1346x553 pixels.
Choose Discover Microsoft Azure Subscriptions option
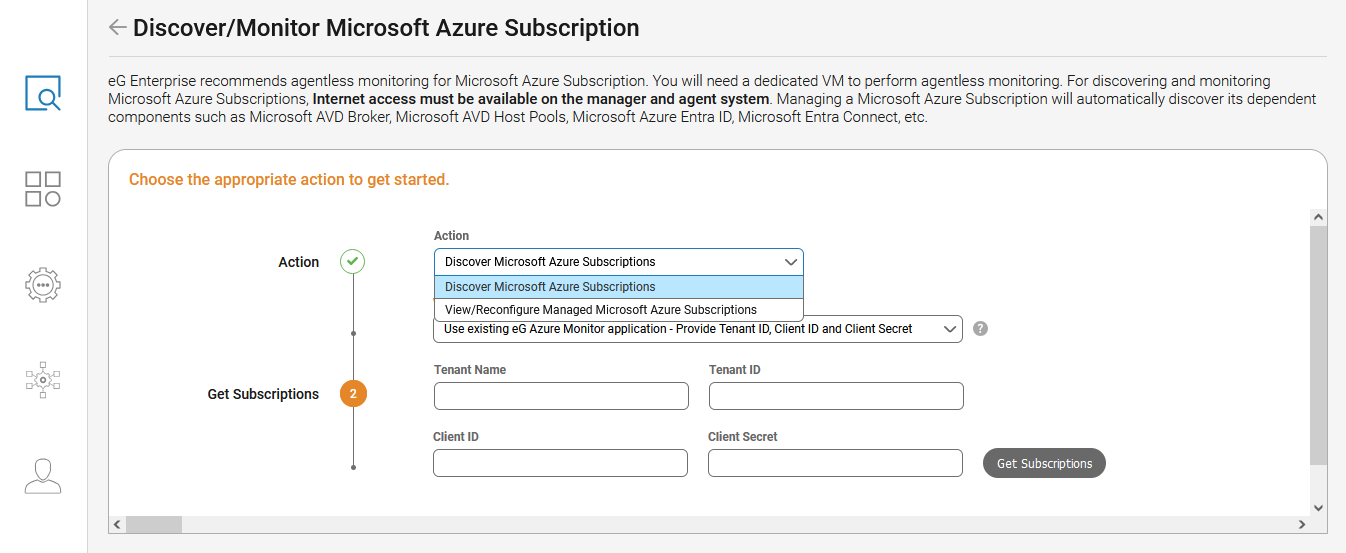tap(618, 287)
